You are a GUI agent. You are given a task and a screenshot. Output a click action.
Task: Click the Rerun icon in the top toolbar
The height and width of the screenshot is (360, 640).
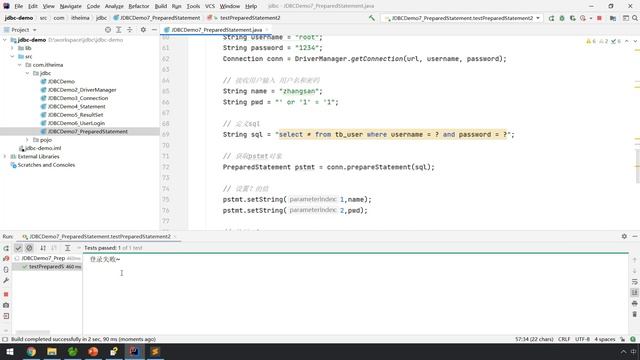tap(551, 18)
